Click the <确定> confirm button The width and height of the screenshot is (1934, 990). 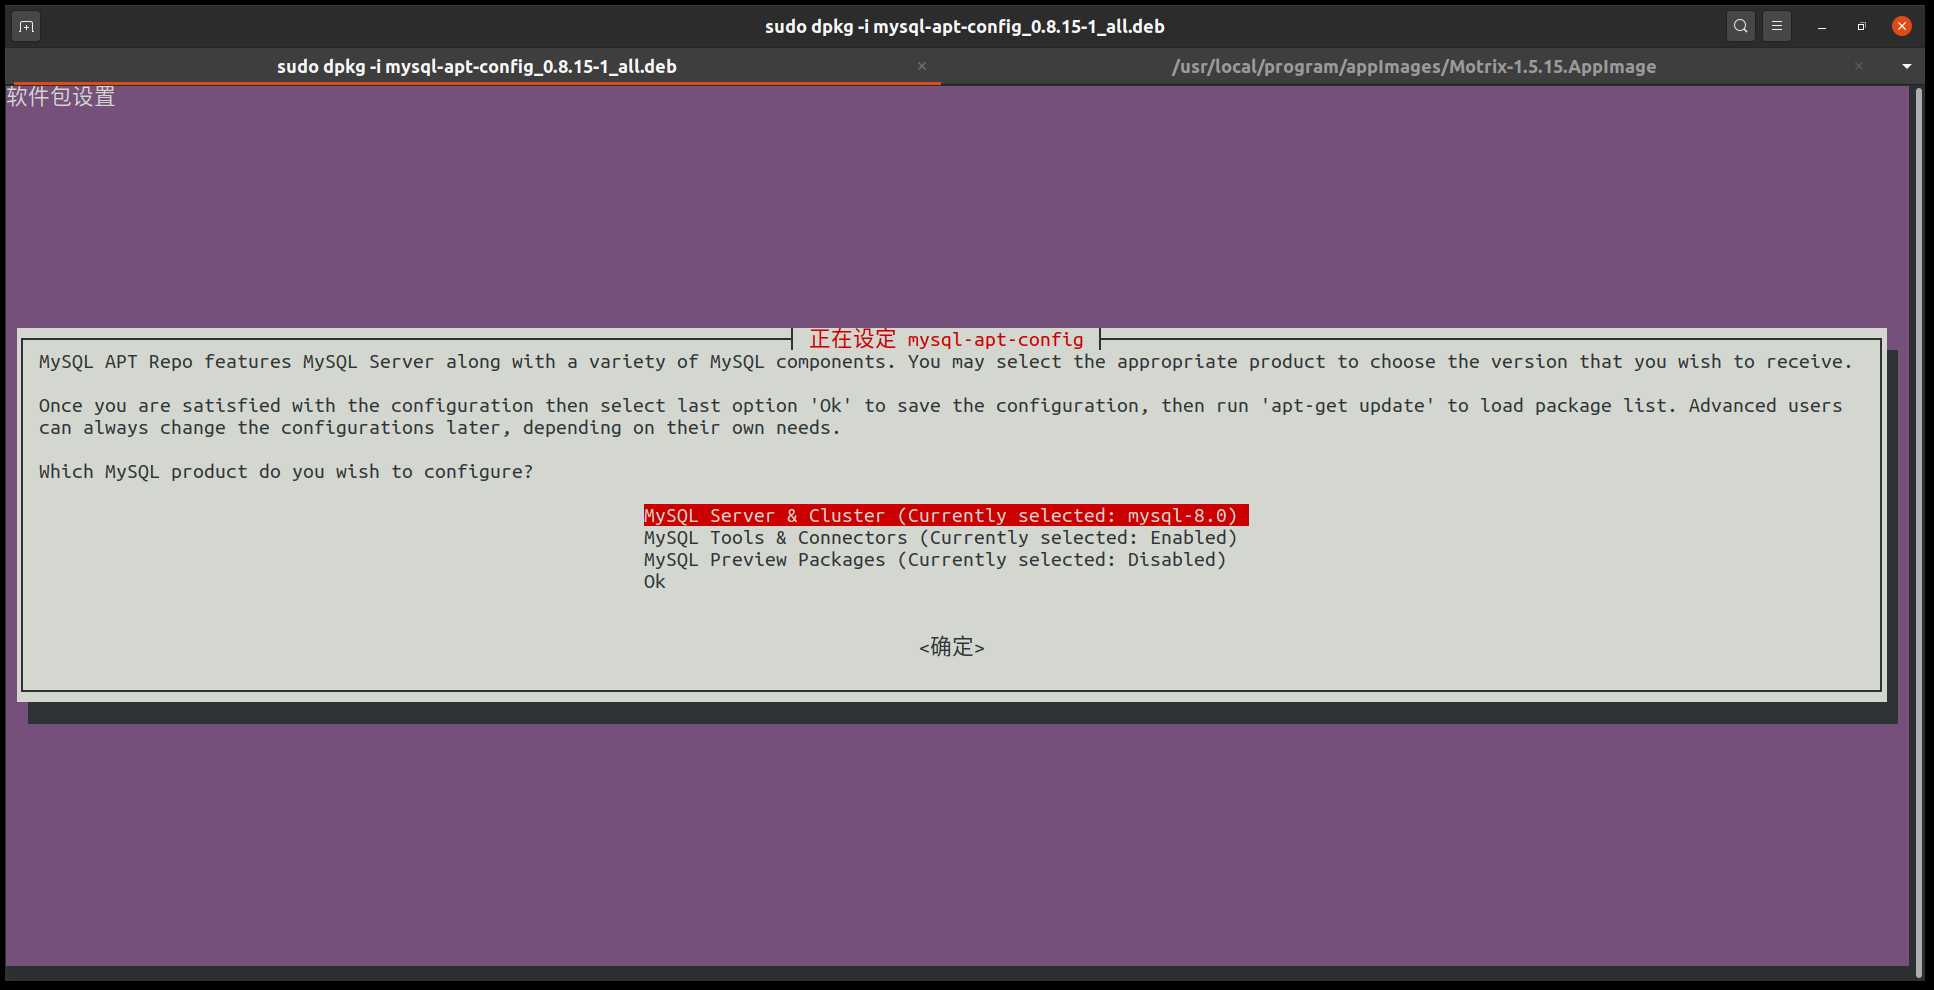click(952, 647)
